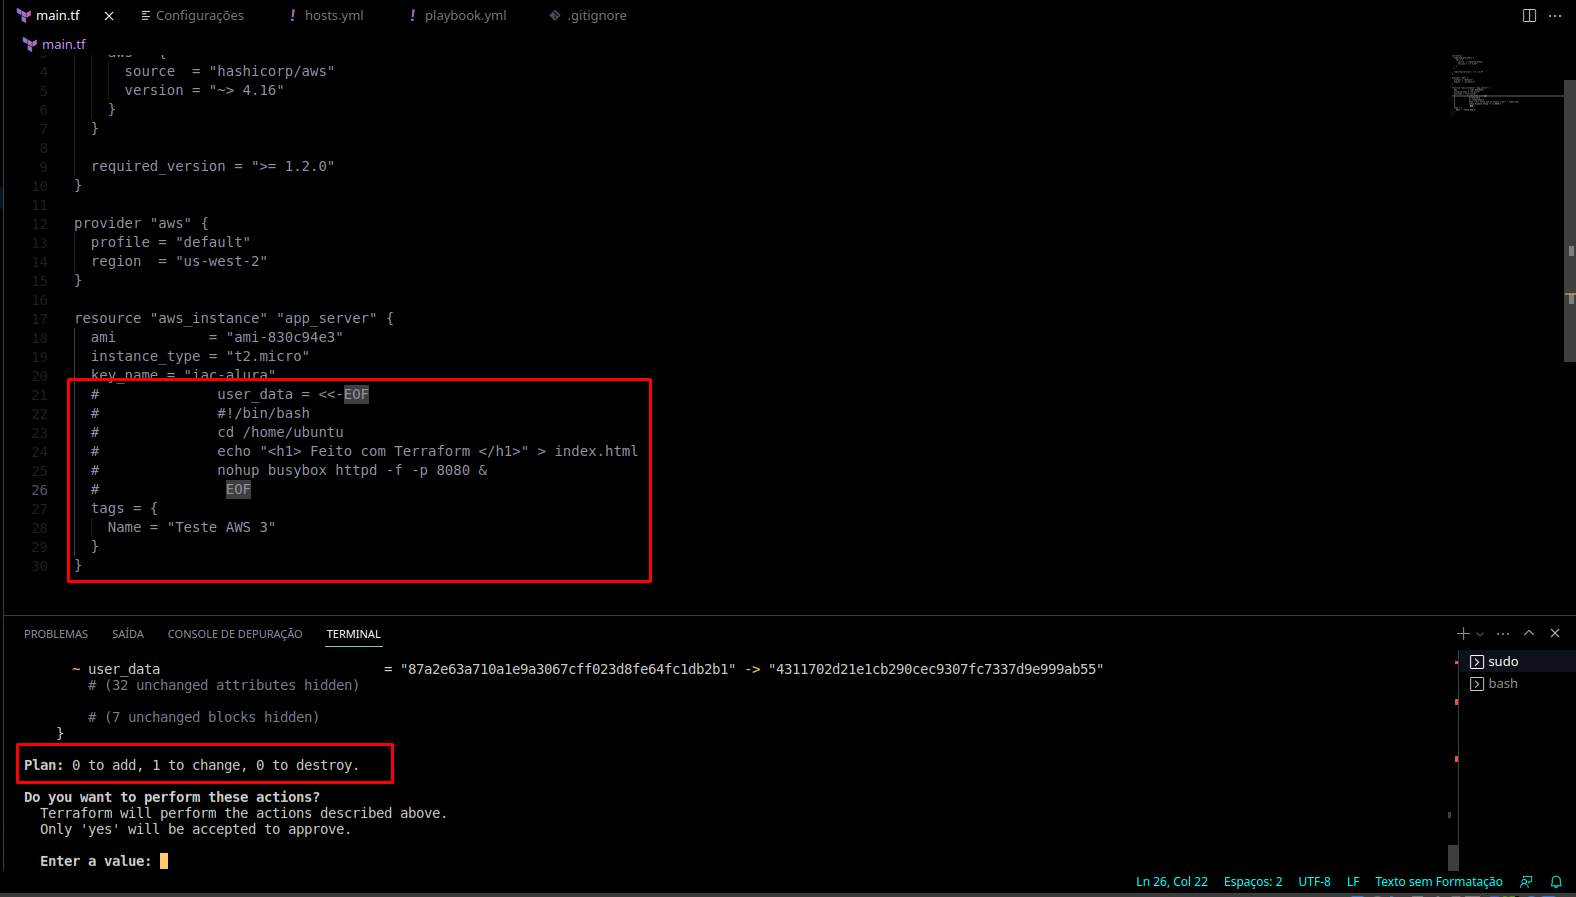The width and height of the screenshot is (1576, 897).
Task: Open feedback icon in status bar
Action: click(1526, 882)
